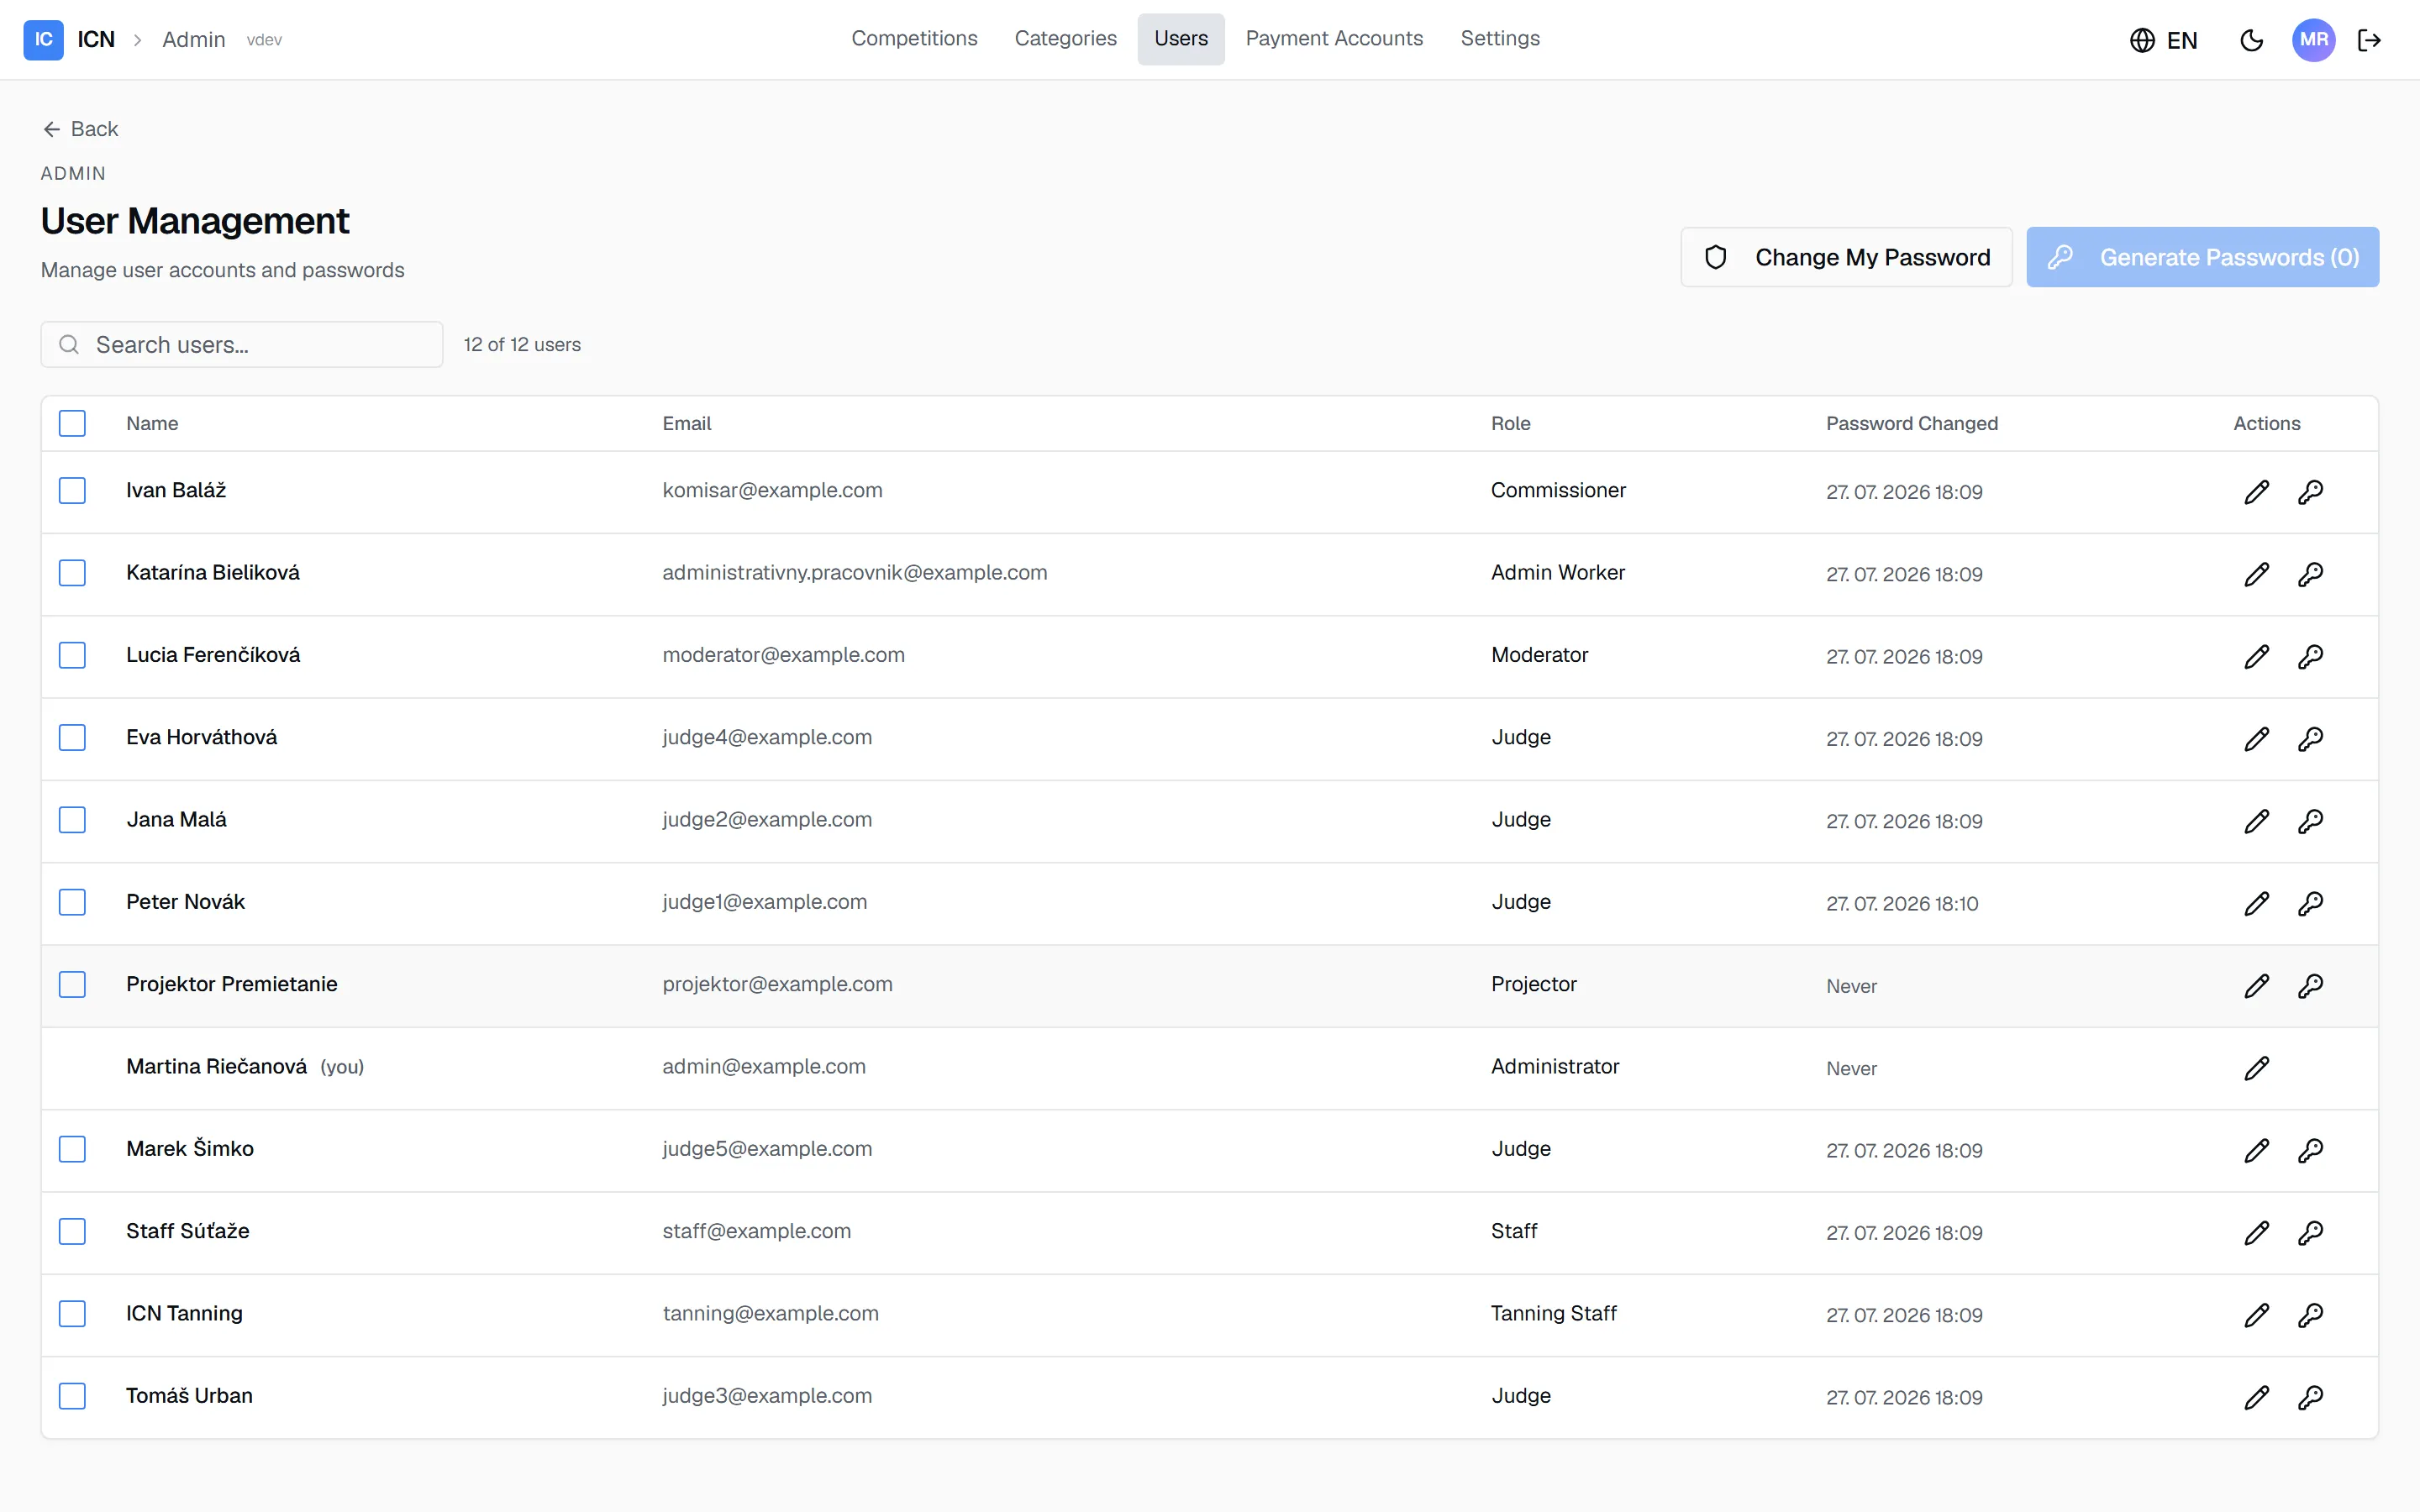This screenshot has height=1512, width=2420.
Task: Select the ICN Tanning checkbox
Action: (x=72, y=1313)
